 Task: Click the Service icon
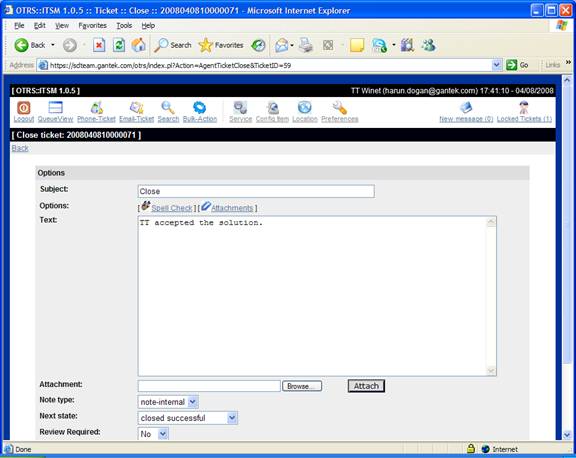tap(241, 108)
